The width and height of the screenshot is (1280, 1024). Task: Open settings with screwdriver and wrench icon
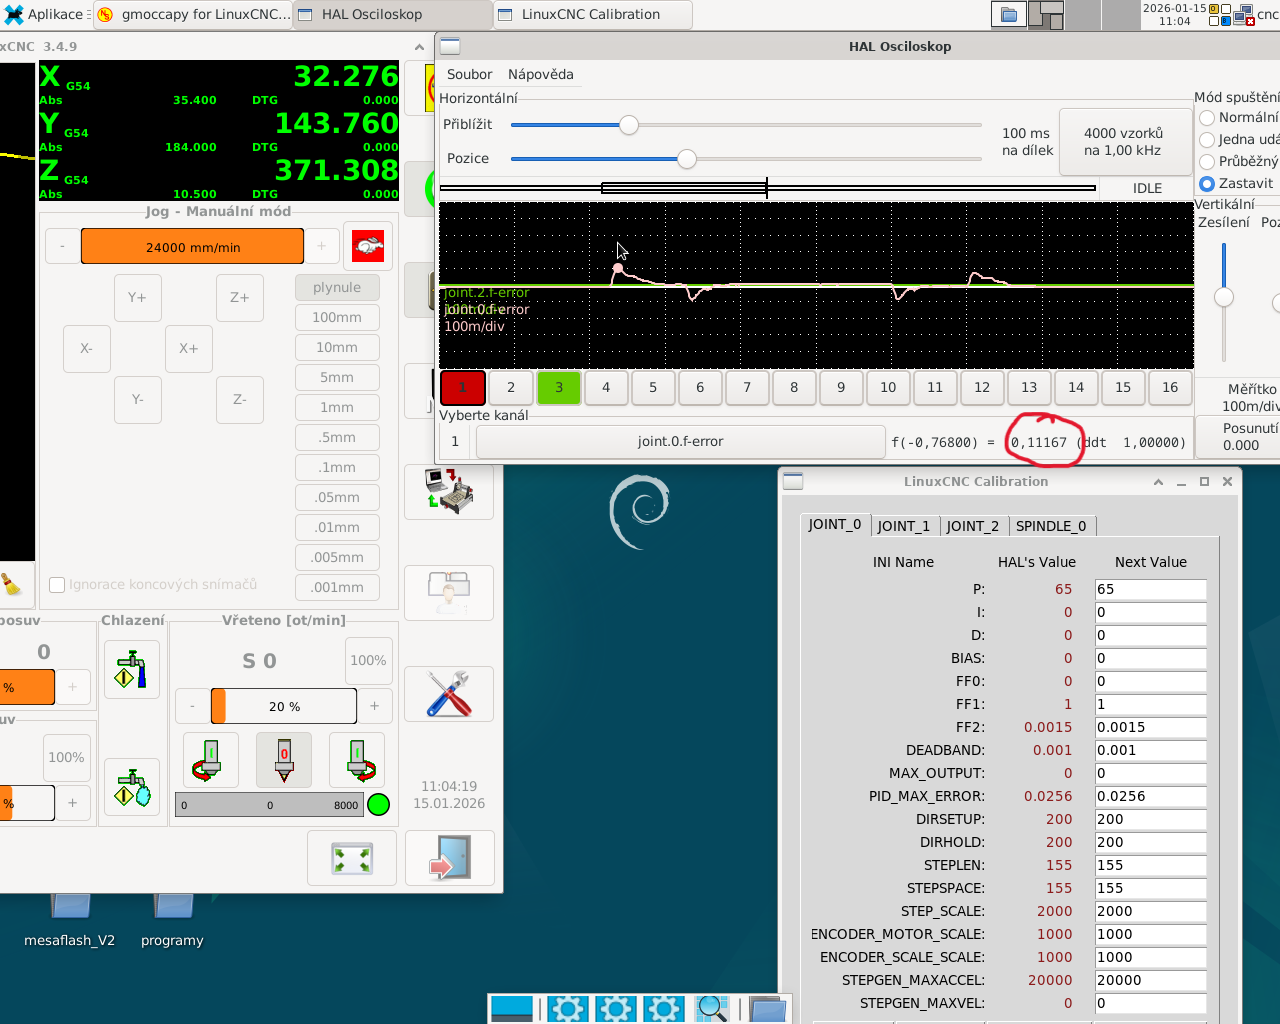point(449,693)
